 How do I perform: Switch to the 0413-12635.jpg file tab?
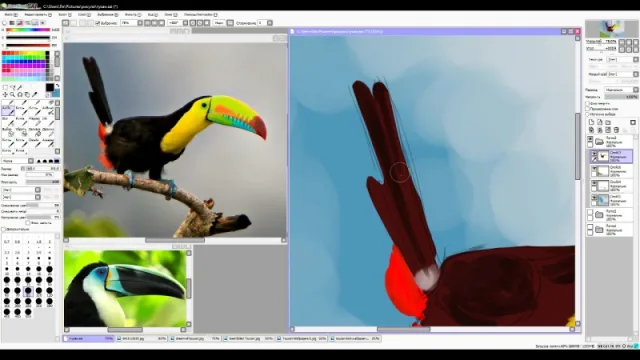coord(142,339)
